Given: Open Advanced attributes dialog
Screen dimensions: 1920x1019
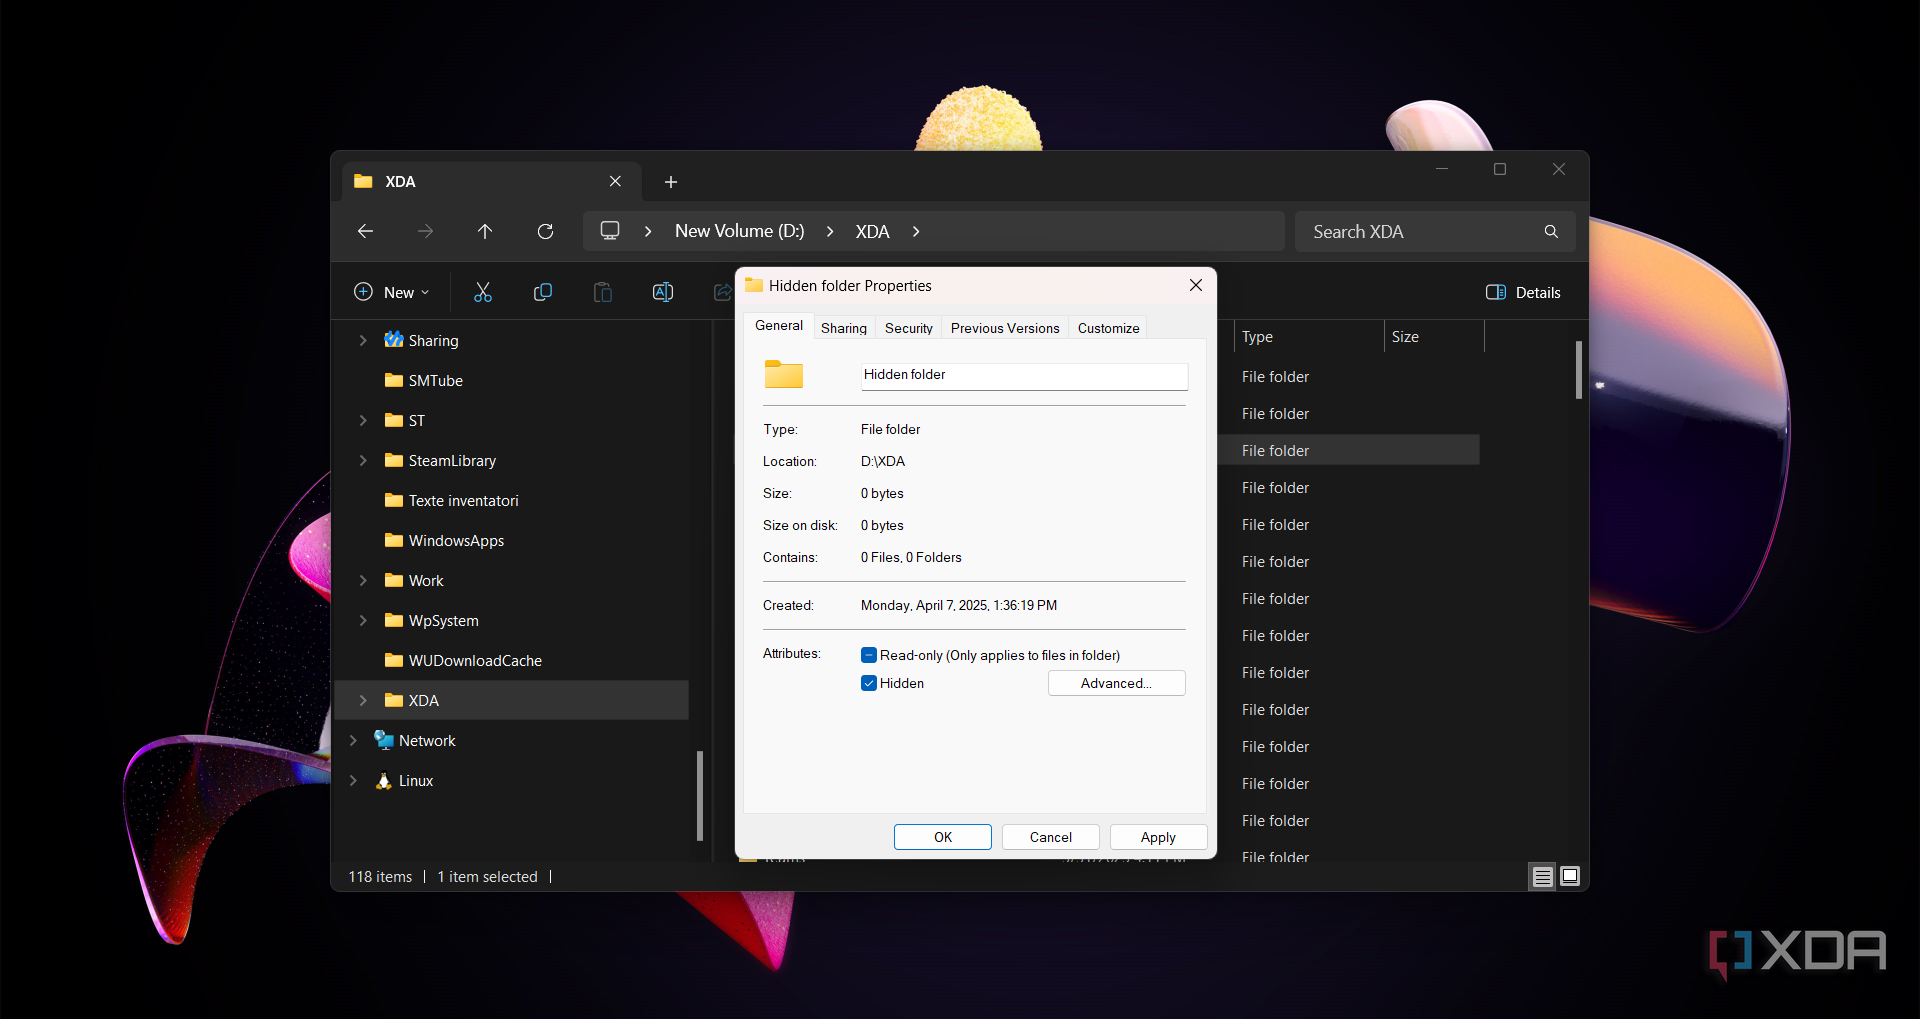Looking at the screenshot, I should pyautogui.click(x=1116, y=683).
